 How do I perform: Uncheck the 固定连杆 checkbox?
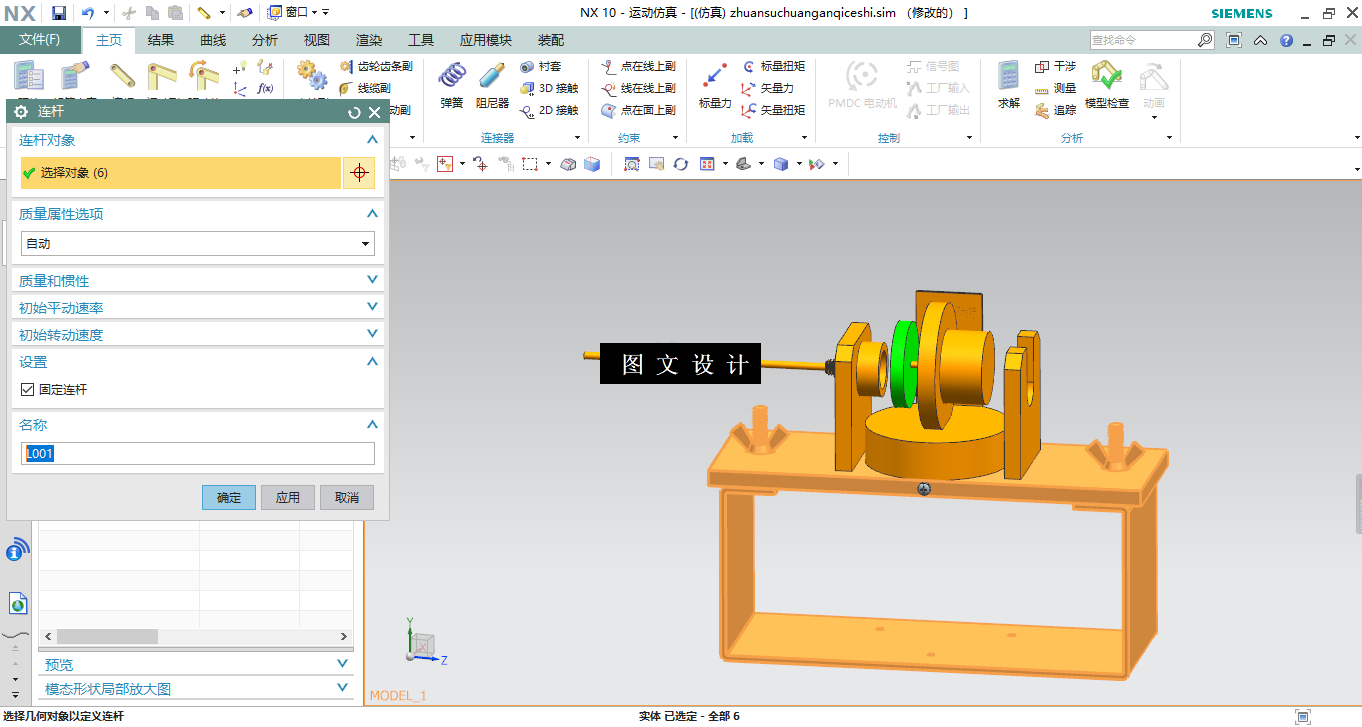[x=27, y=389]
